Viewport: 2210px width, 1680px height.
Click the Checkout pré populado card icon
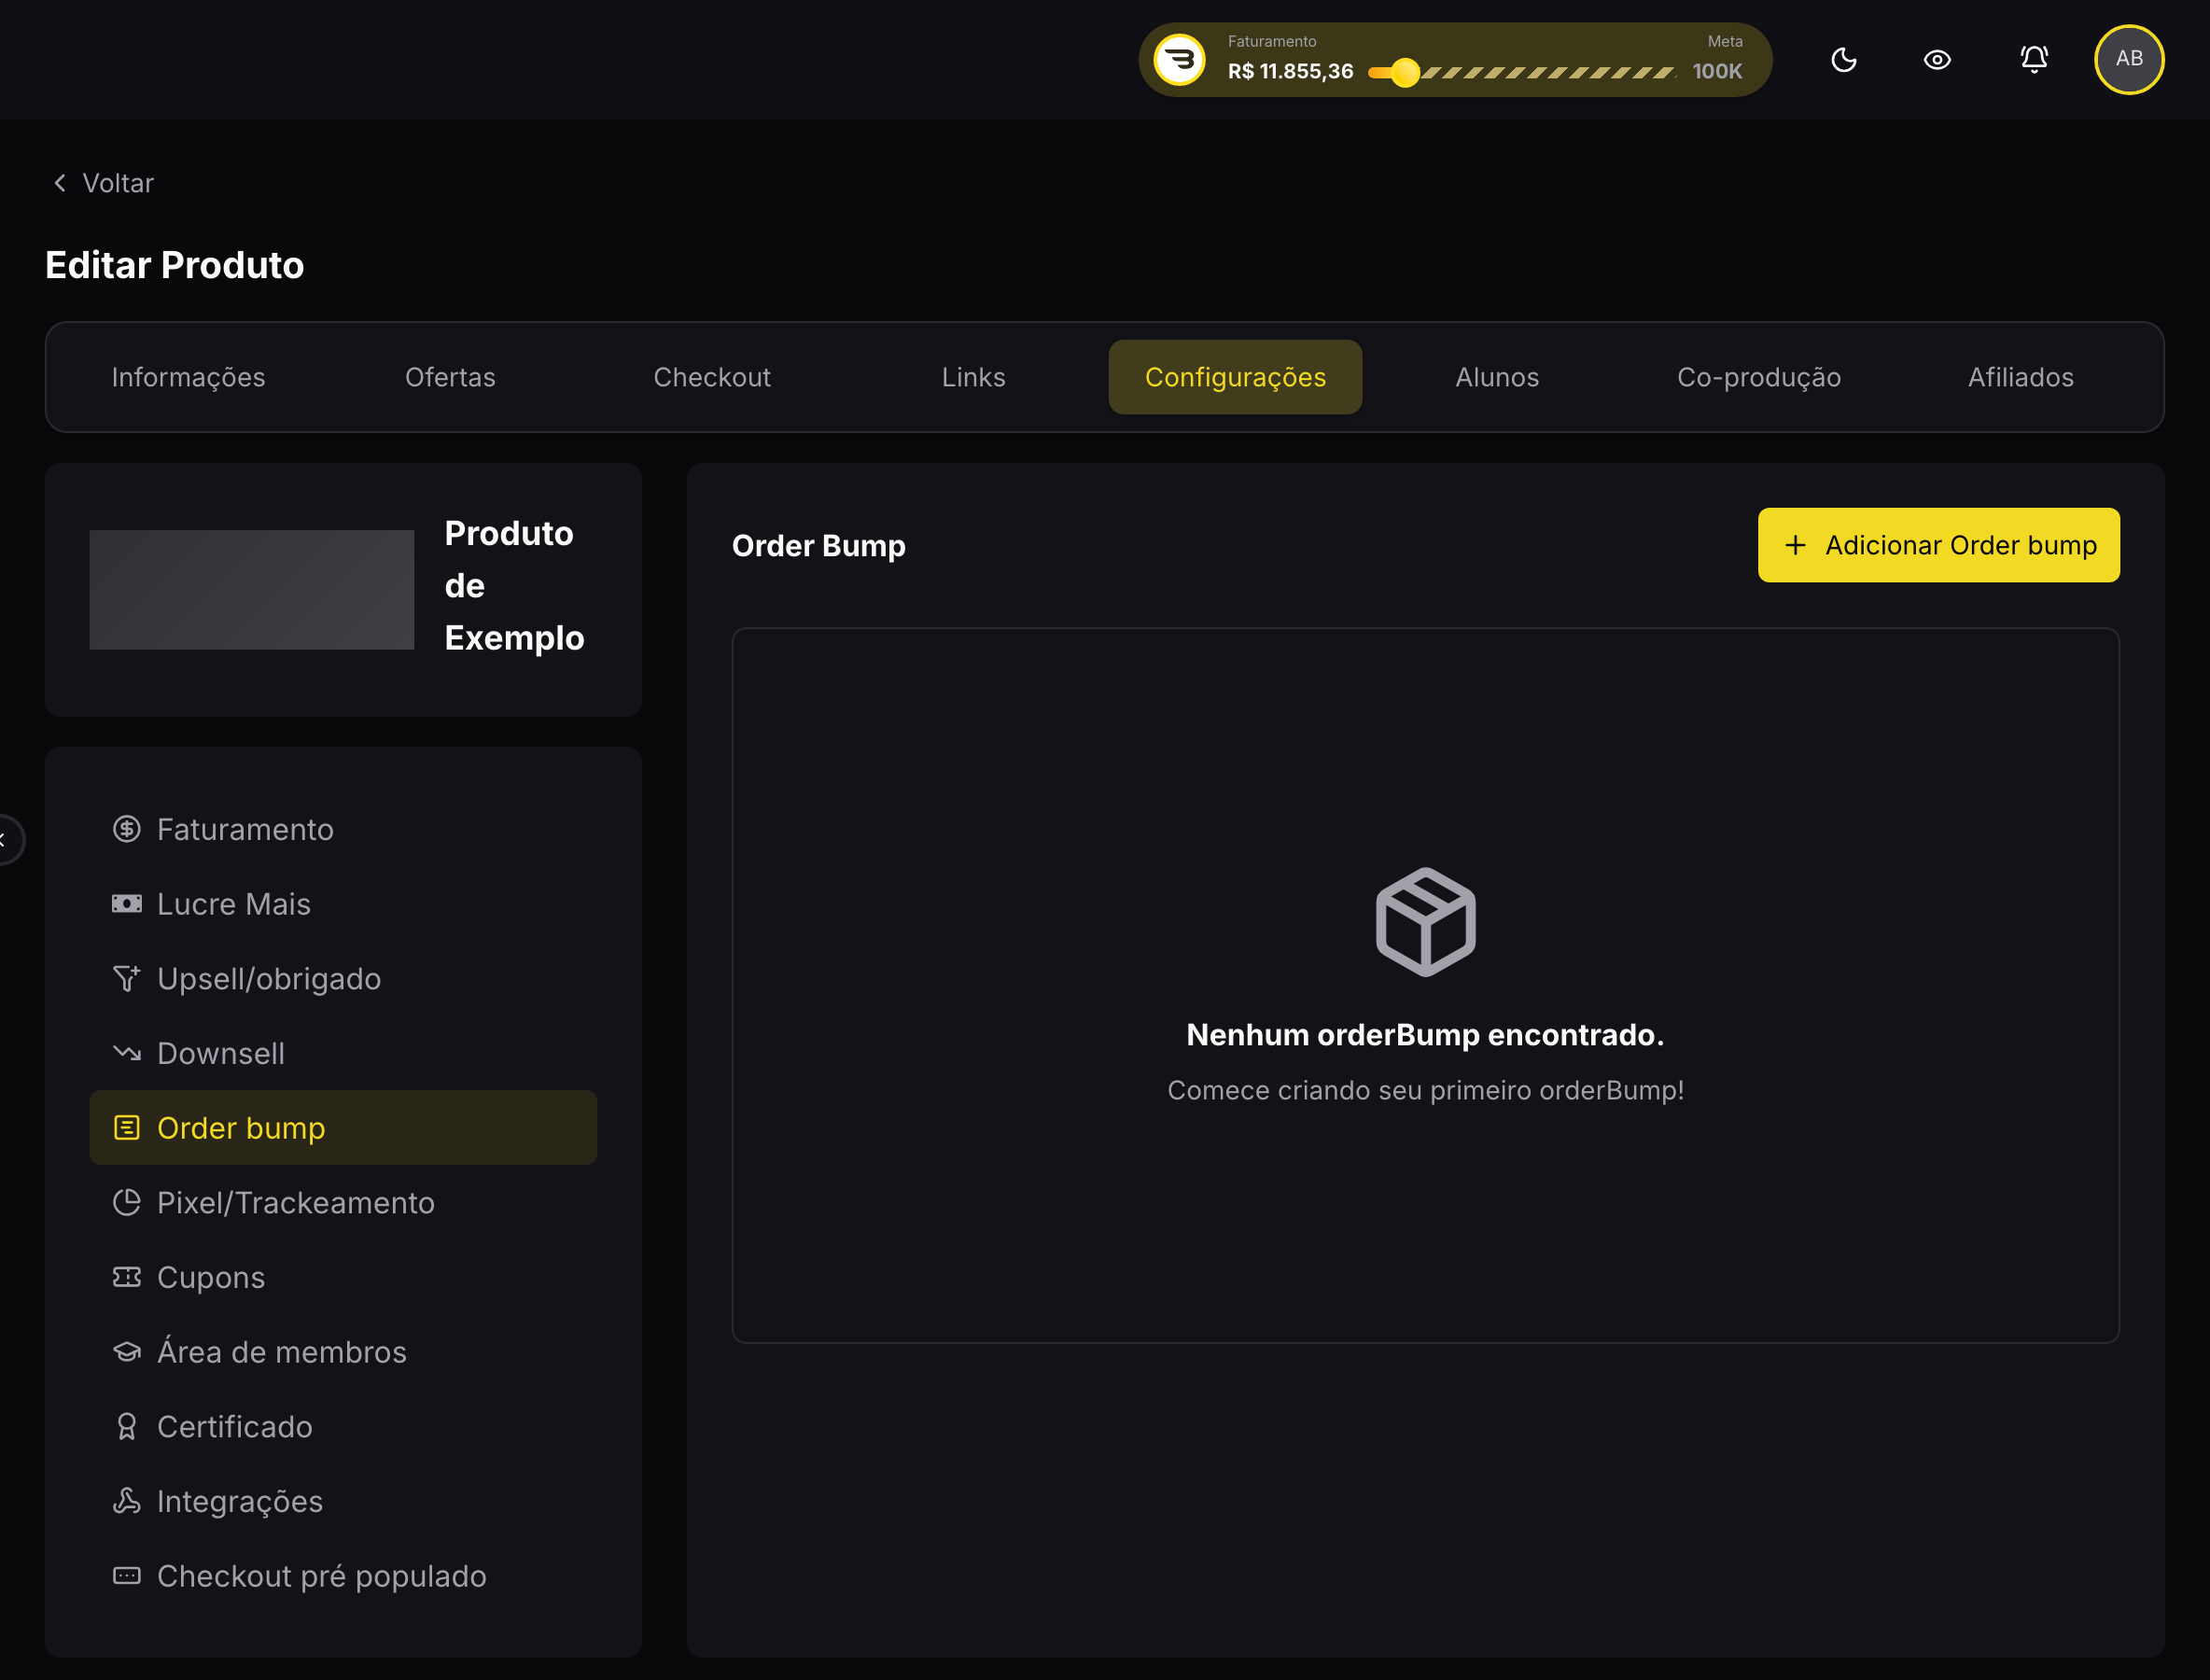tap(127, 1576)
